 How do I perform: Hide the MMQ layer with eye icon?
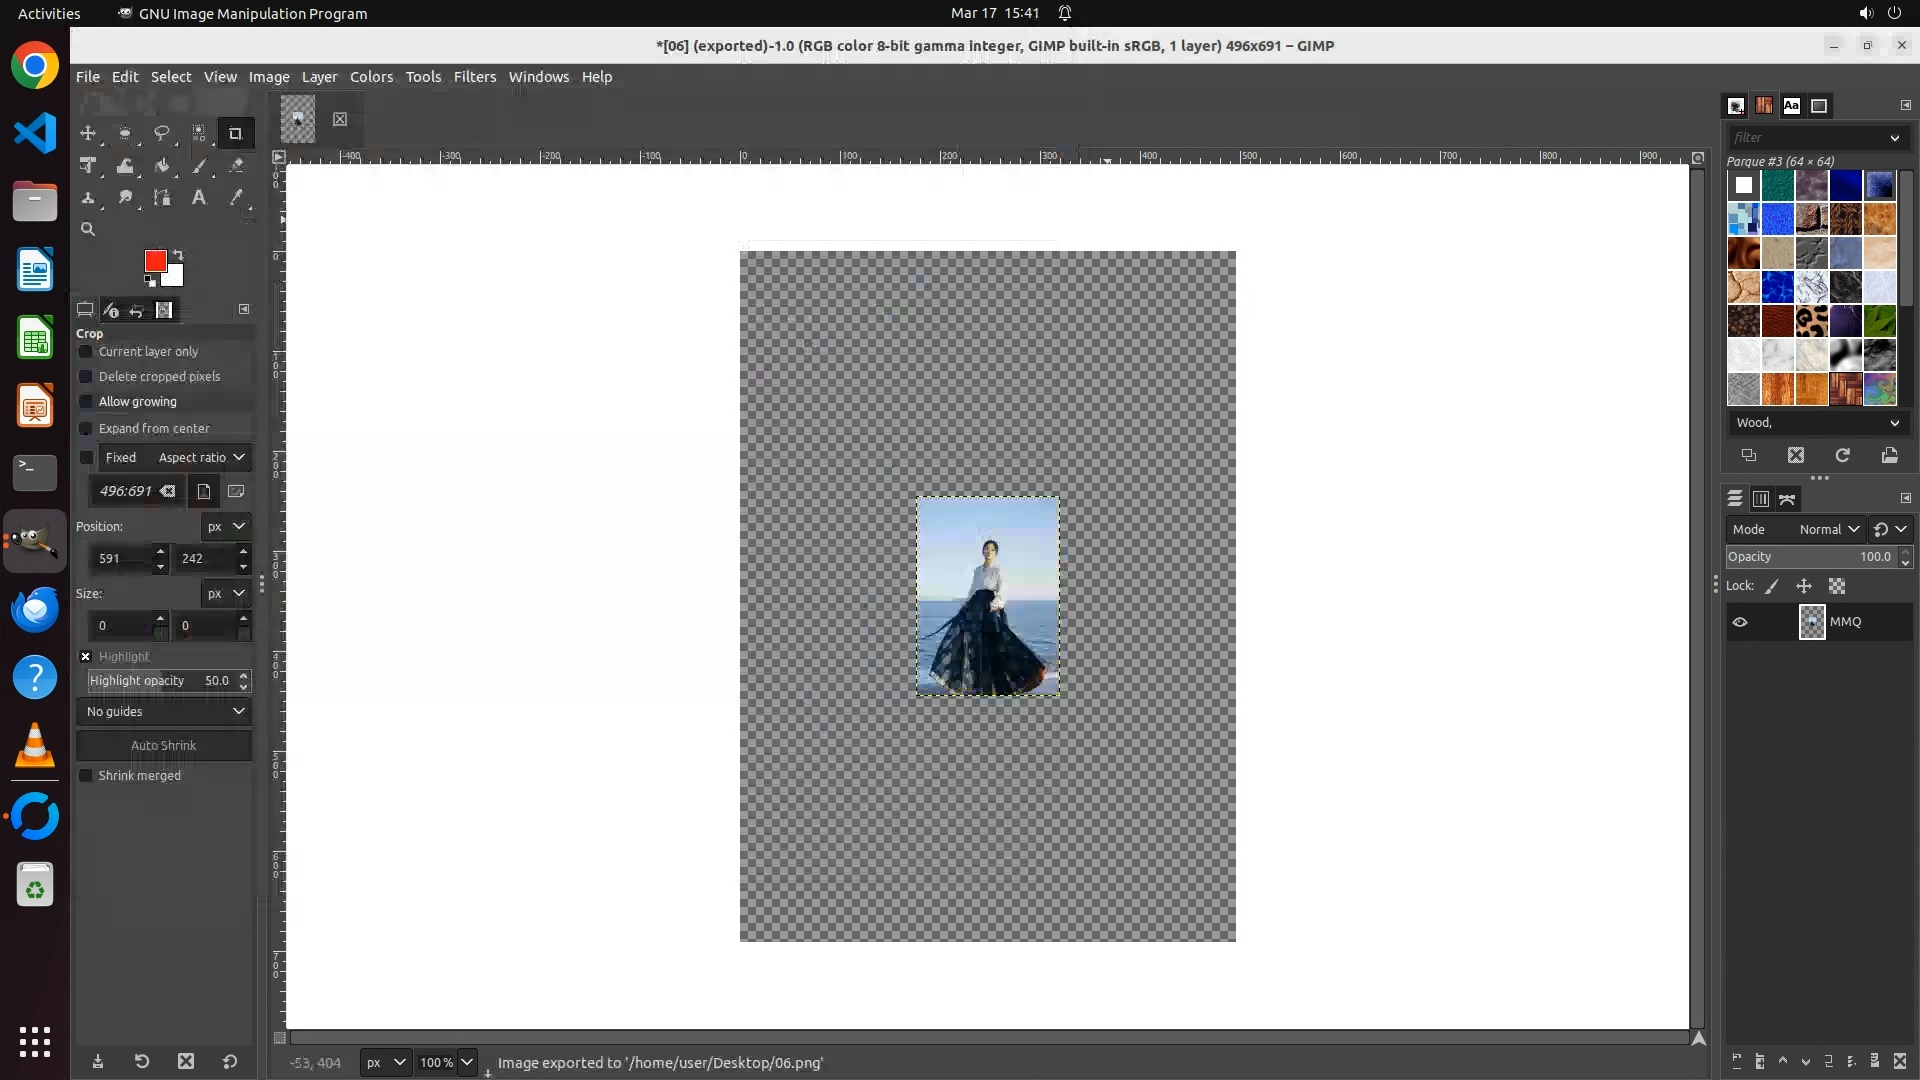(x=1740, y=622)
